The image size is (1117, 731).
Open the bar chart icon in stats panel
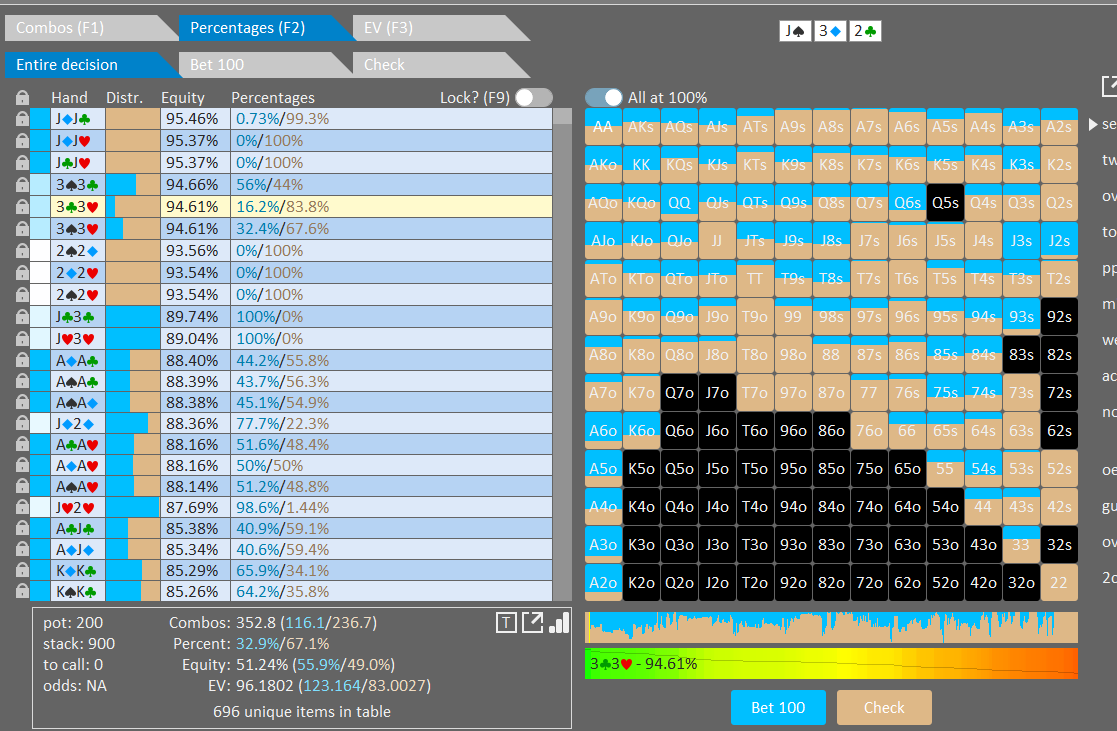[560, 624]
